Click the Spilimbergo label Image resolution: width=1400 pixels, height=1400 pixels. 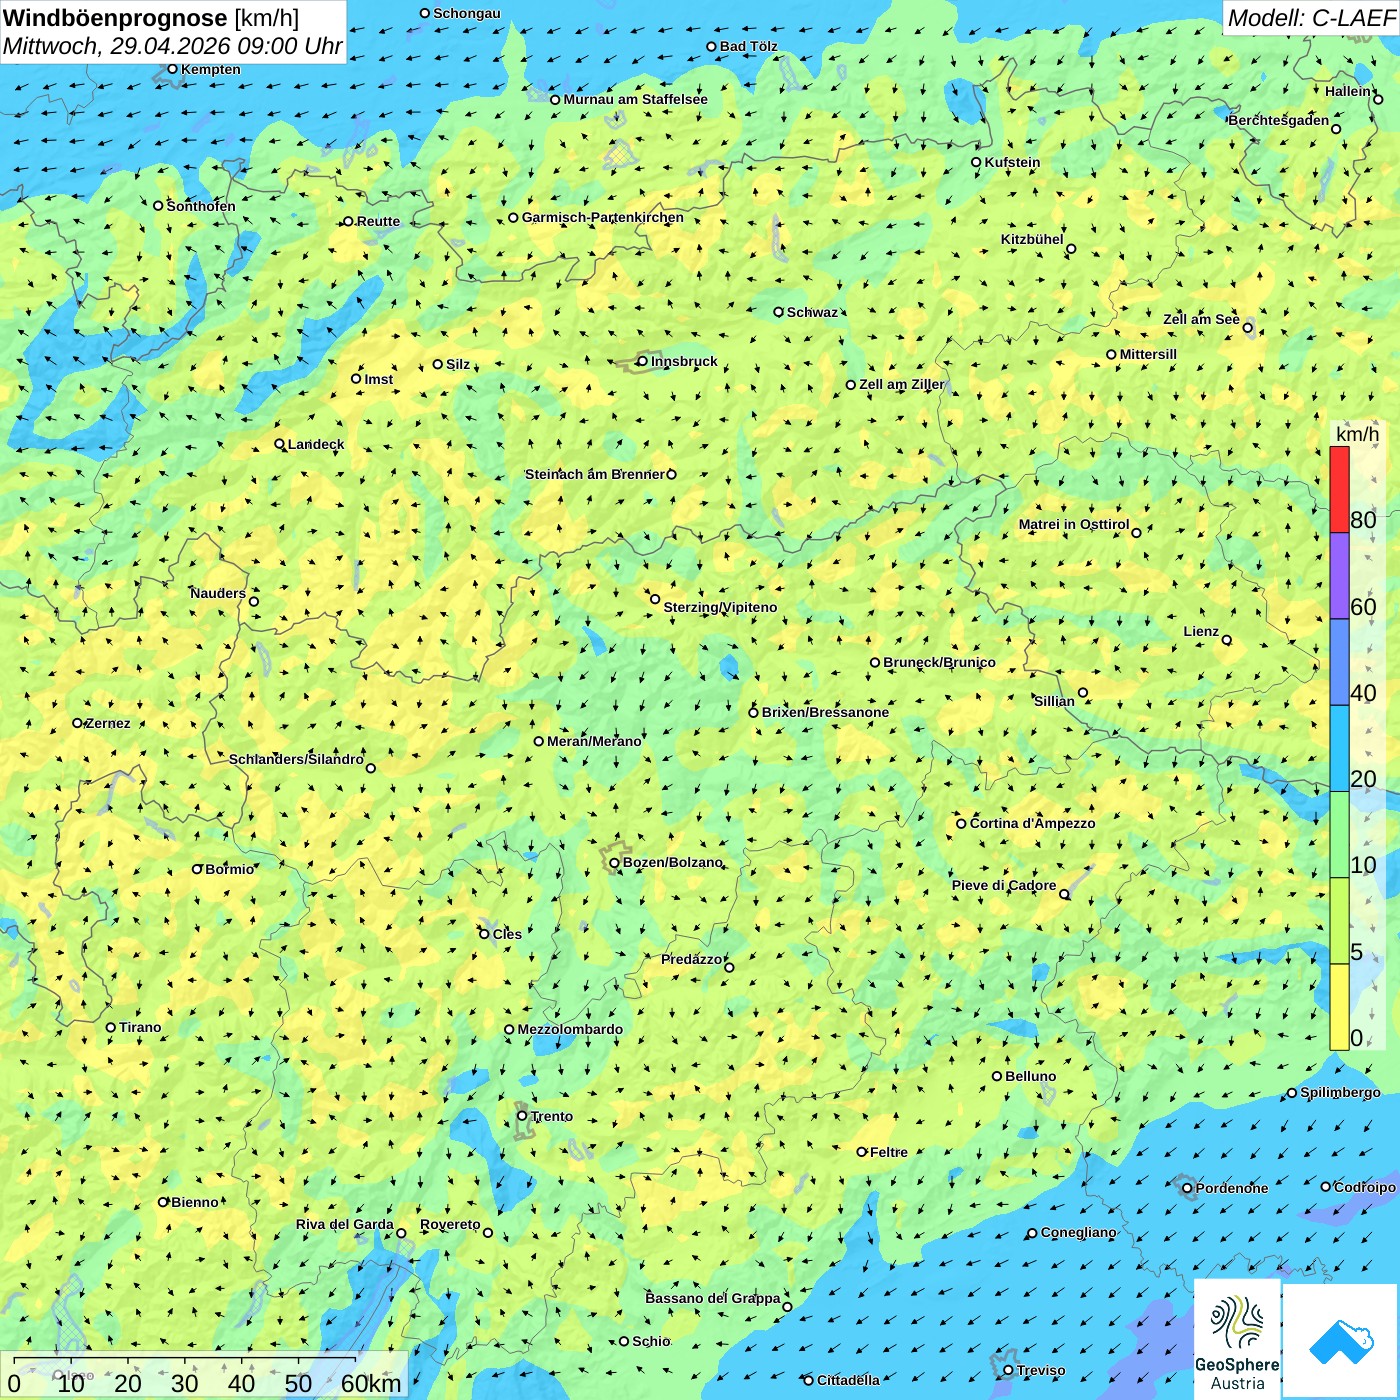[x=1340, y=1092]
